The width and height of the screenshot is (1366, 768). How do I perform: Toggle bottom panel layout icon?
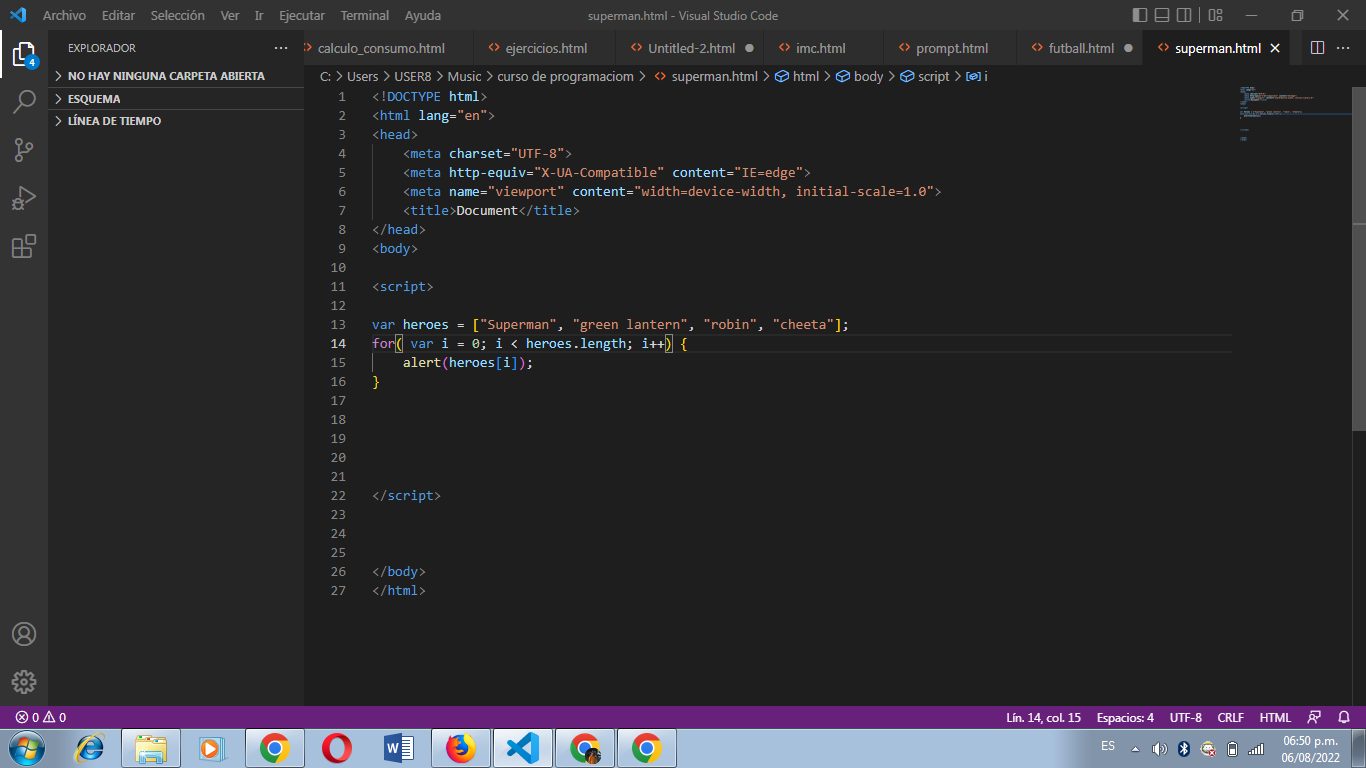(1162, 15)
